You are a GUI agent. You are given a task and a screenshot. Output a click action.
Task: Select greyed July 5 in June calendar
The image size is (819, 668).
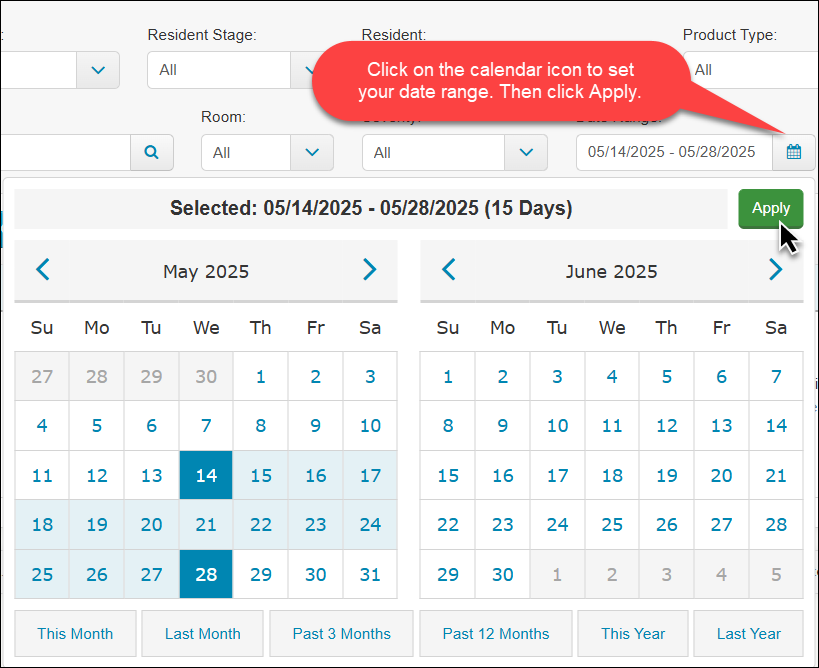(776, 574)
